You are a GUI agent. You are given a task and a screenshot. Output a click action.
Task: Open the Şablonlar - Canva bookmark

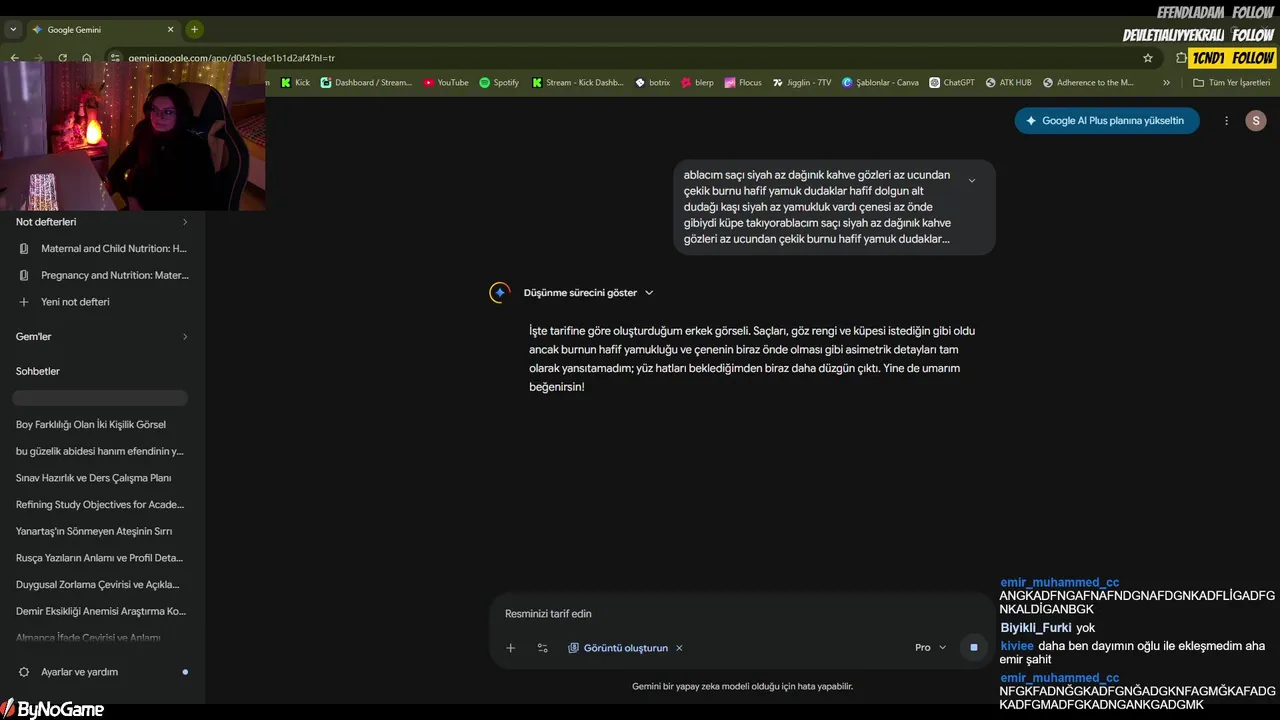click(x=880, y=82)
